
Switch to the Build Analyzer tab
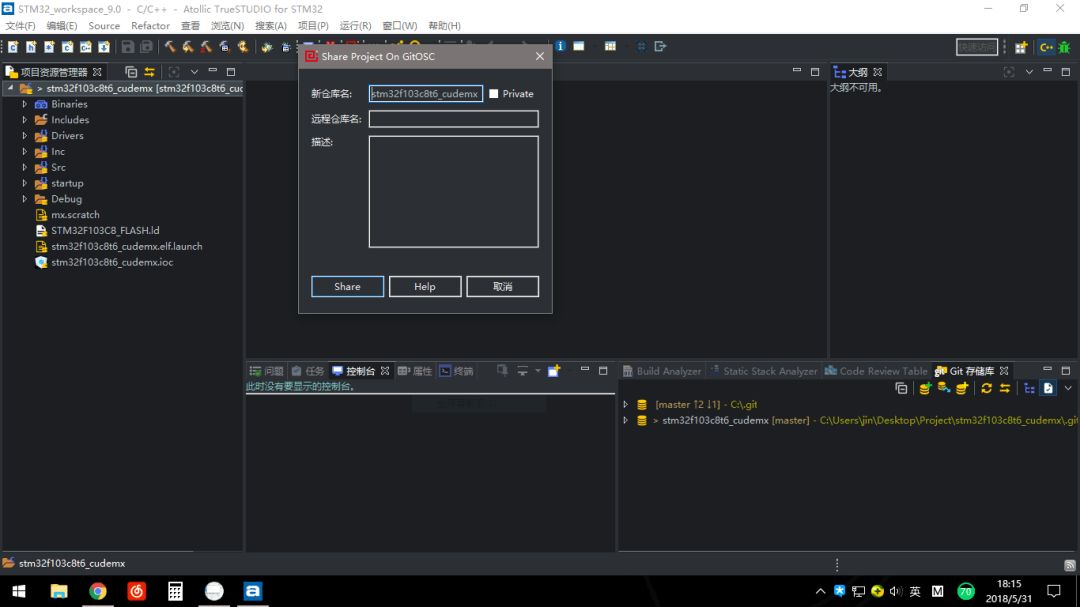point(661,371)
